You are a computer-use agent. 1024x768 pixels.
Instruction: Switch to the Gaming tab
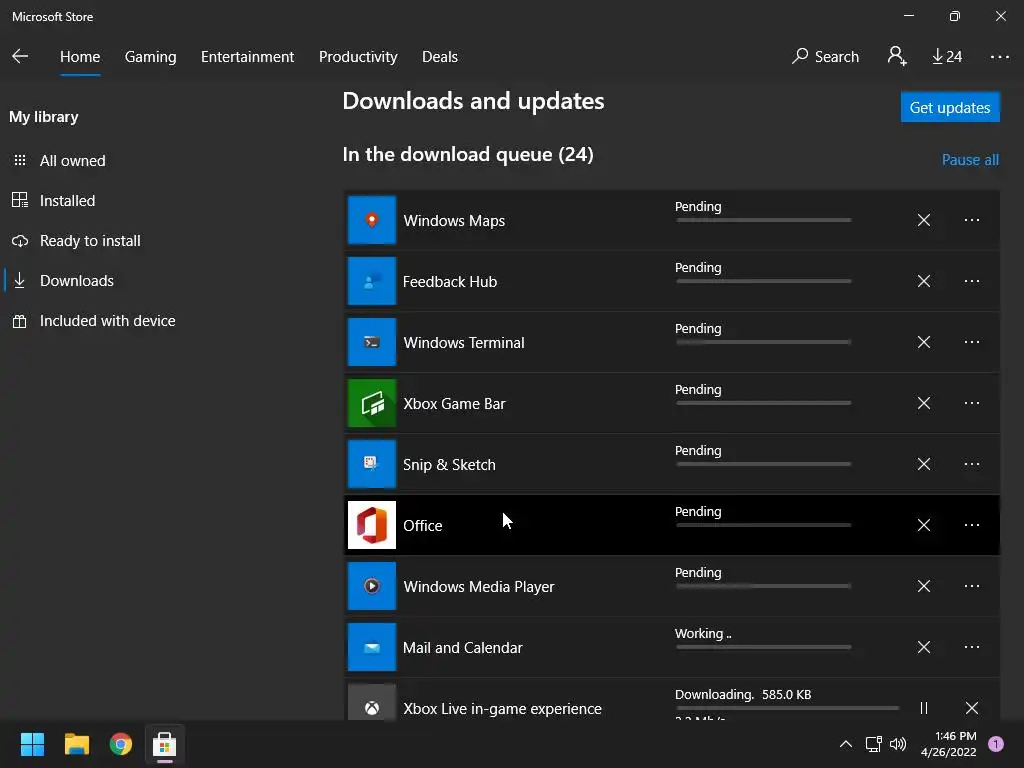[x=150, y=57]
